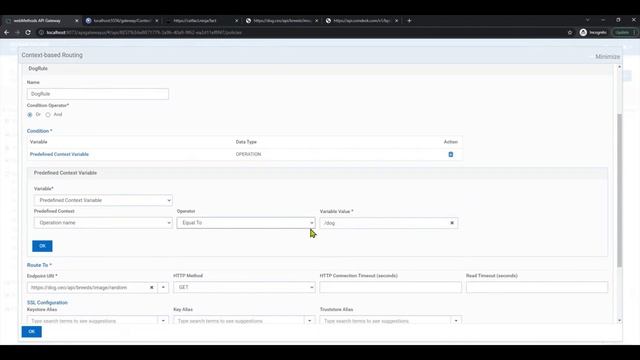Click the OPERATION data type cell
Viewport: 640px width, 360px height.
(x=248, y=154)
